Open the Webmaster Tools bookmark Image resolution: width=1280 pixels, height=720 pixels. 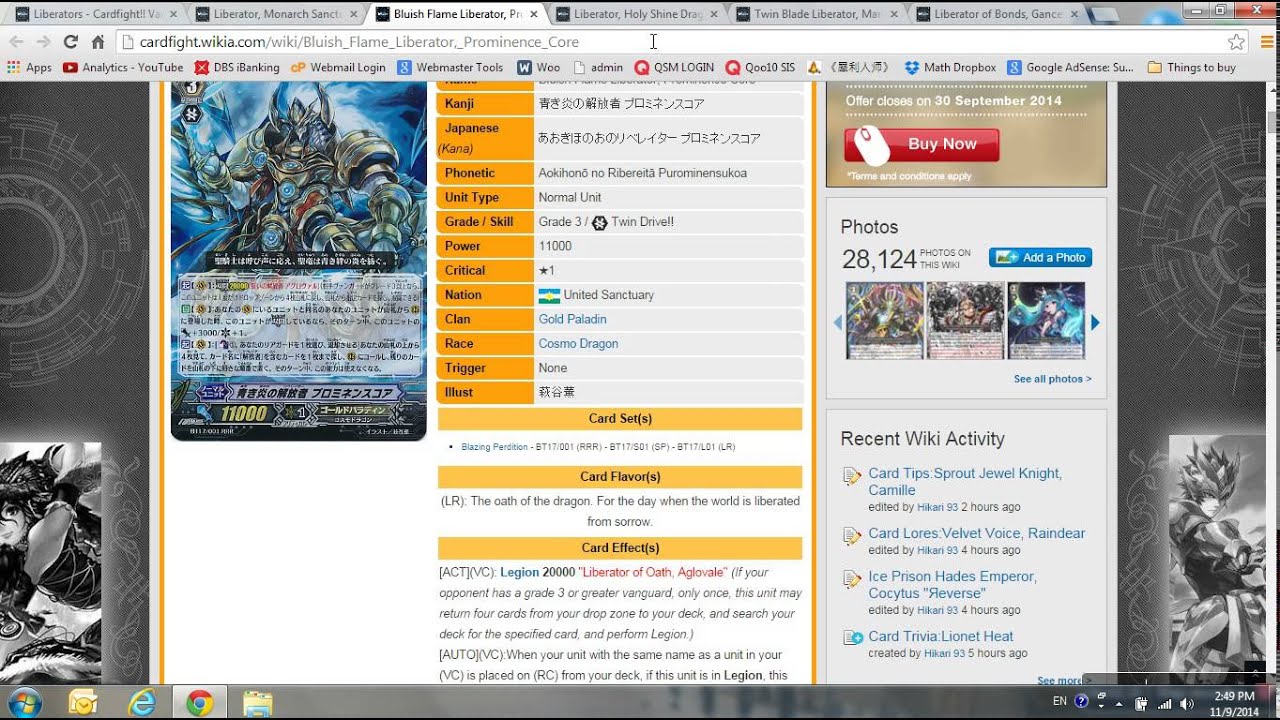(x=450, y=67)
